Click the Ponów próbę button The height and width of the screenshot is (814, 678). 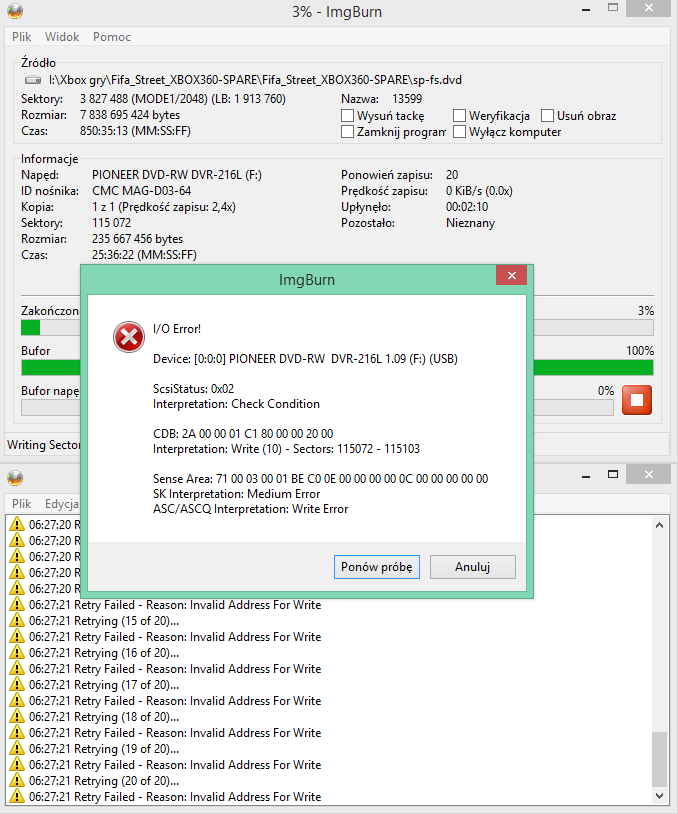pyautogui.click(x=376, y=567)
